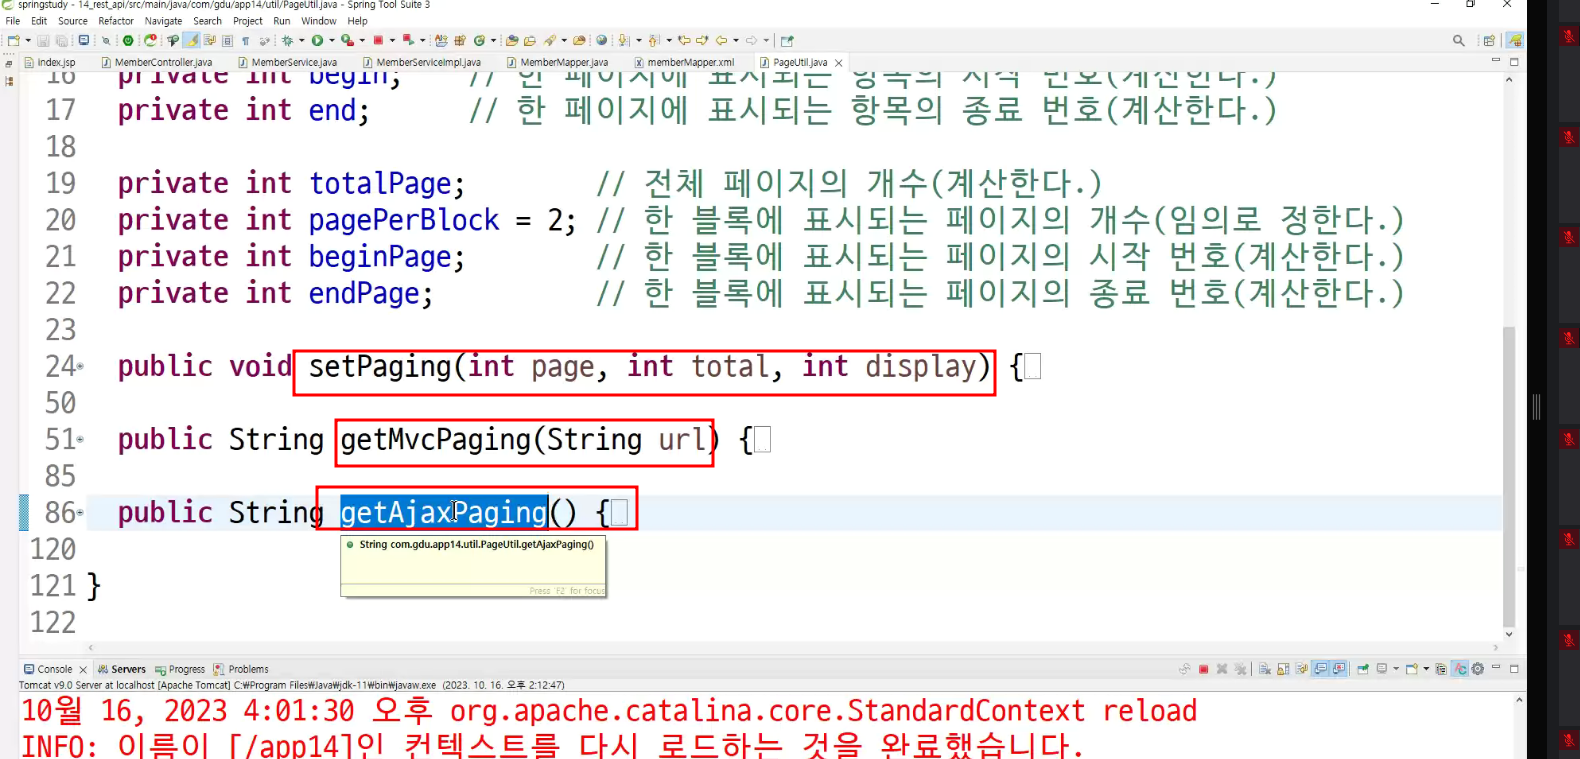Click the Relaunch Spring app icon
The height and width of the screenshot is (759, 1580).
point(150,40)
